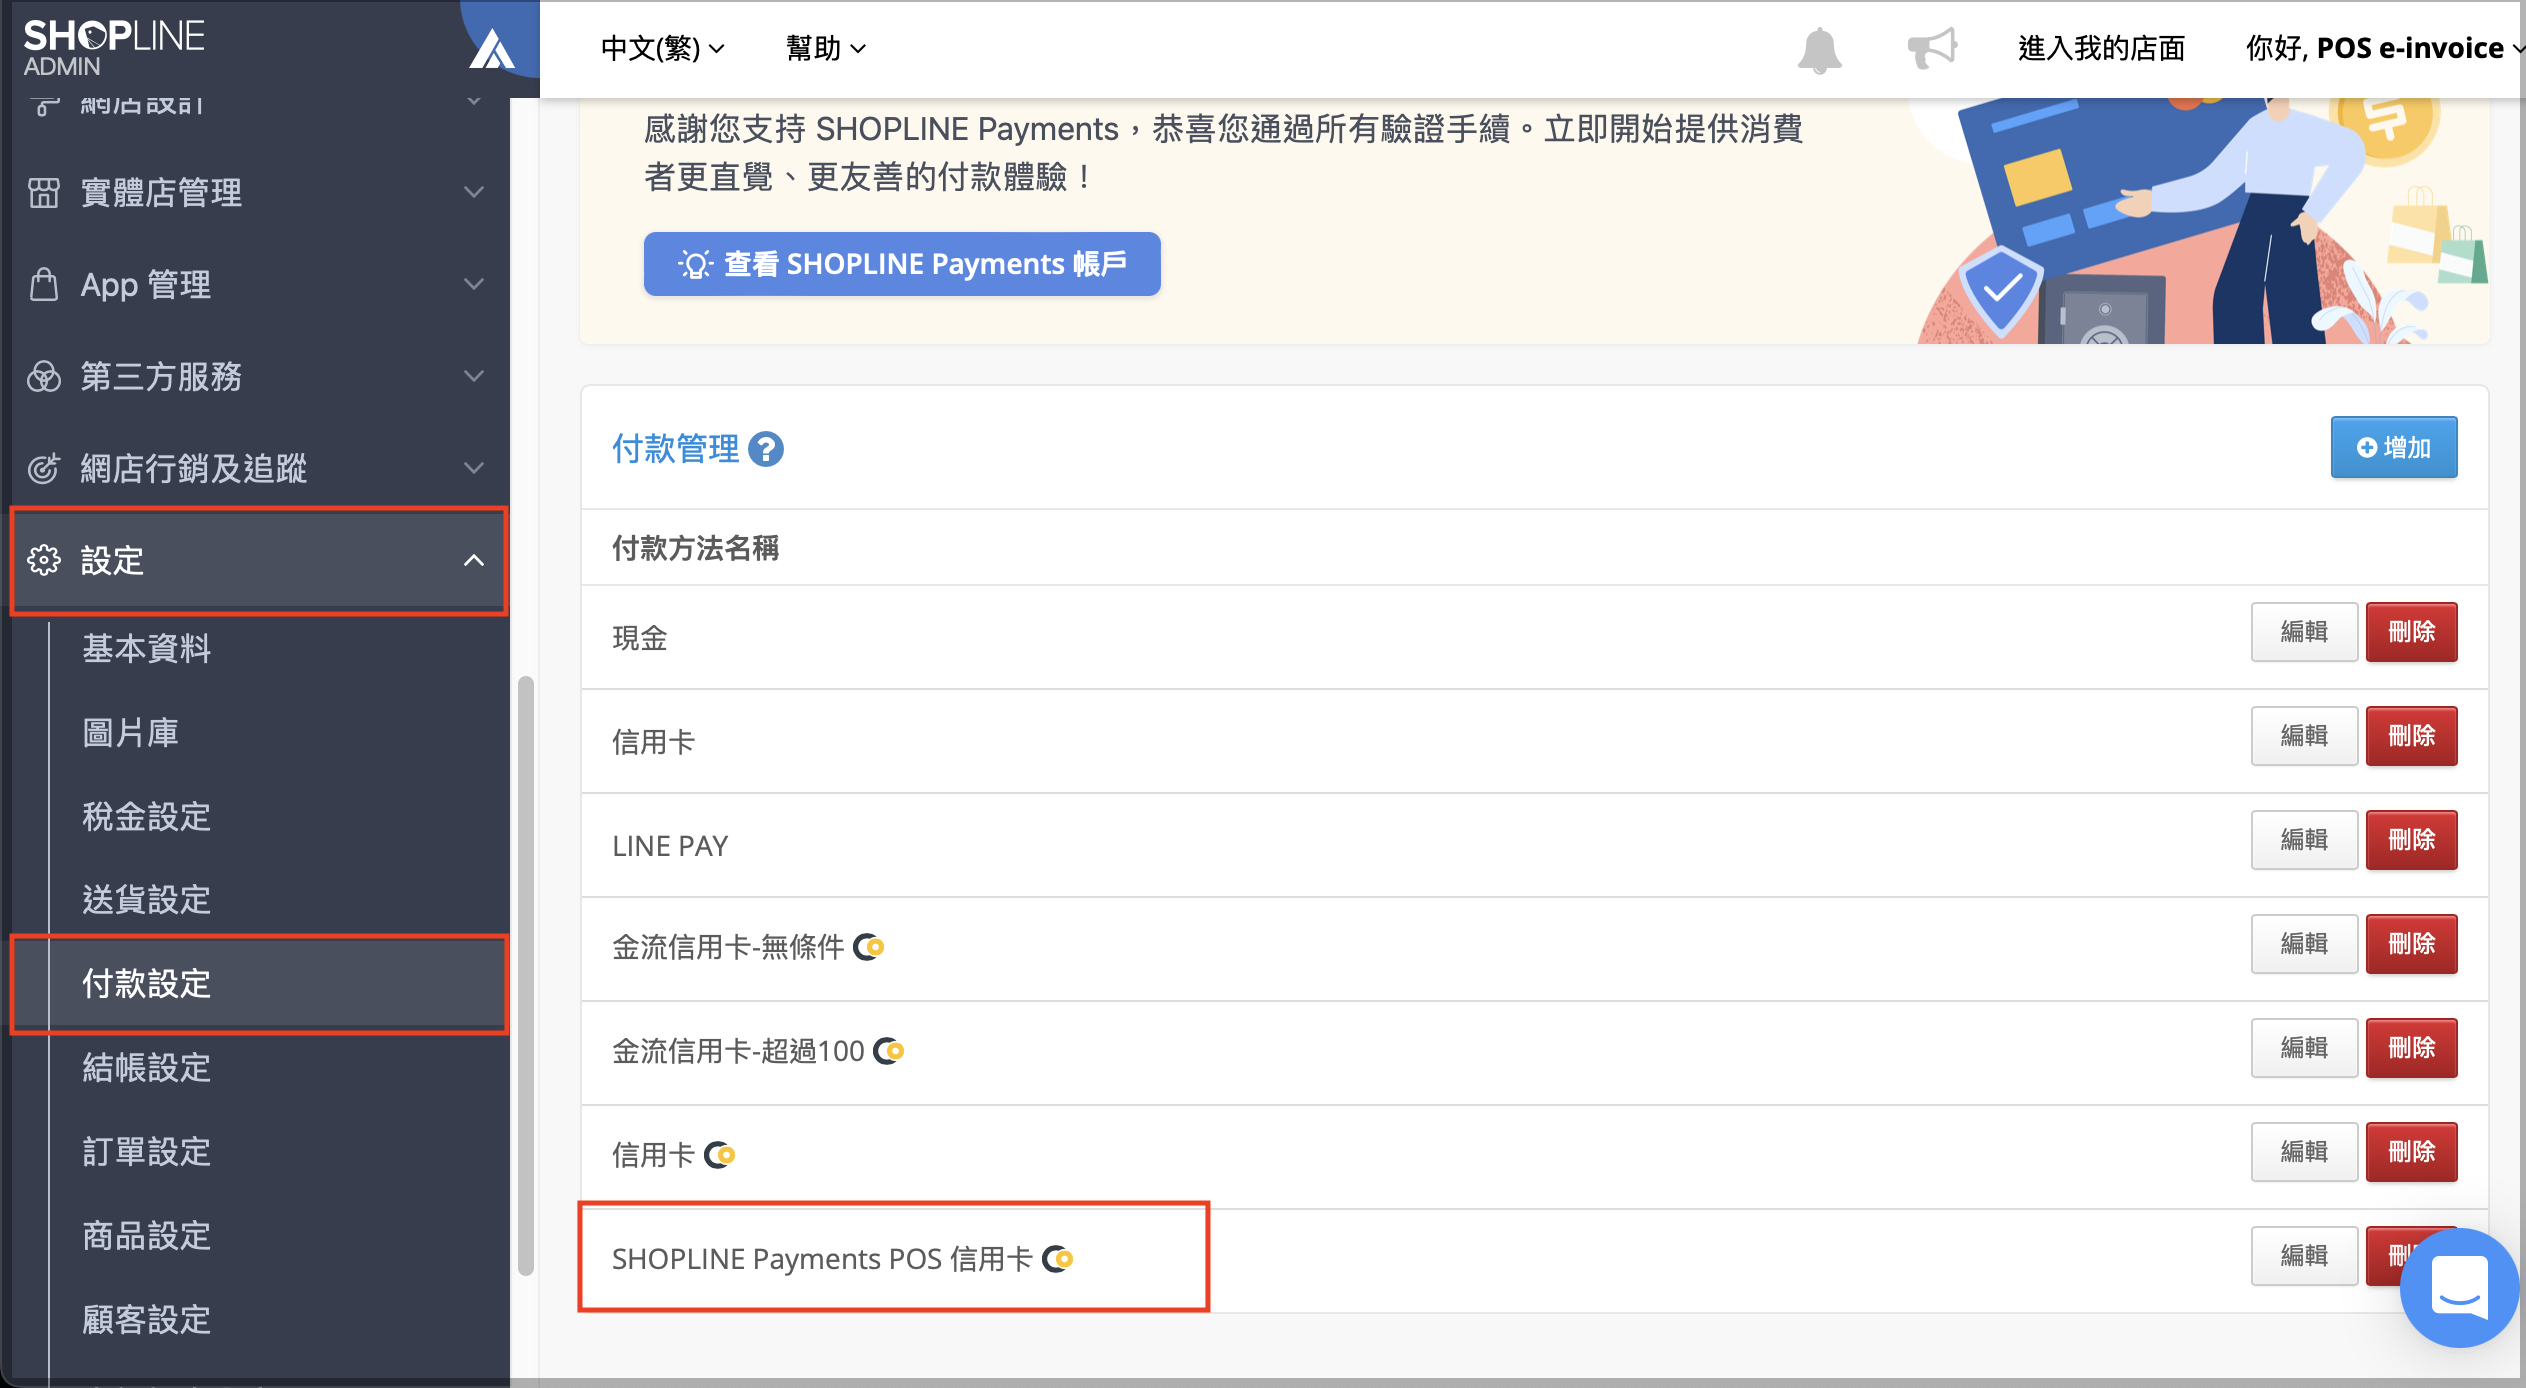Open 商品設定 in the sidebar

147,1236
